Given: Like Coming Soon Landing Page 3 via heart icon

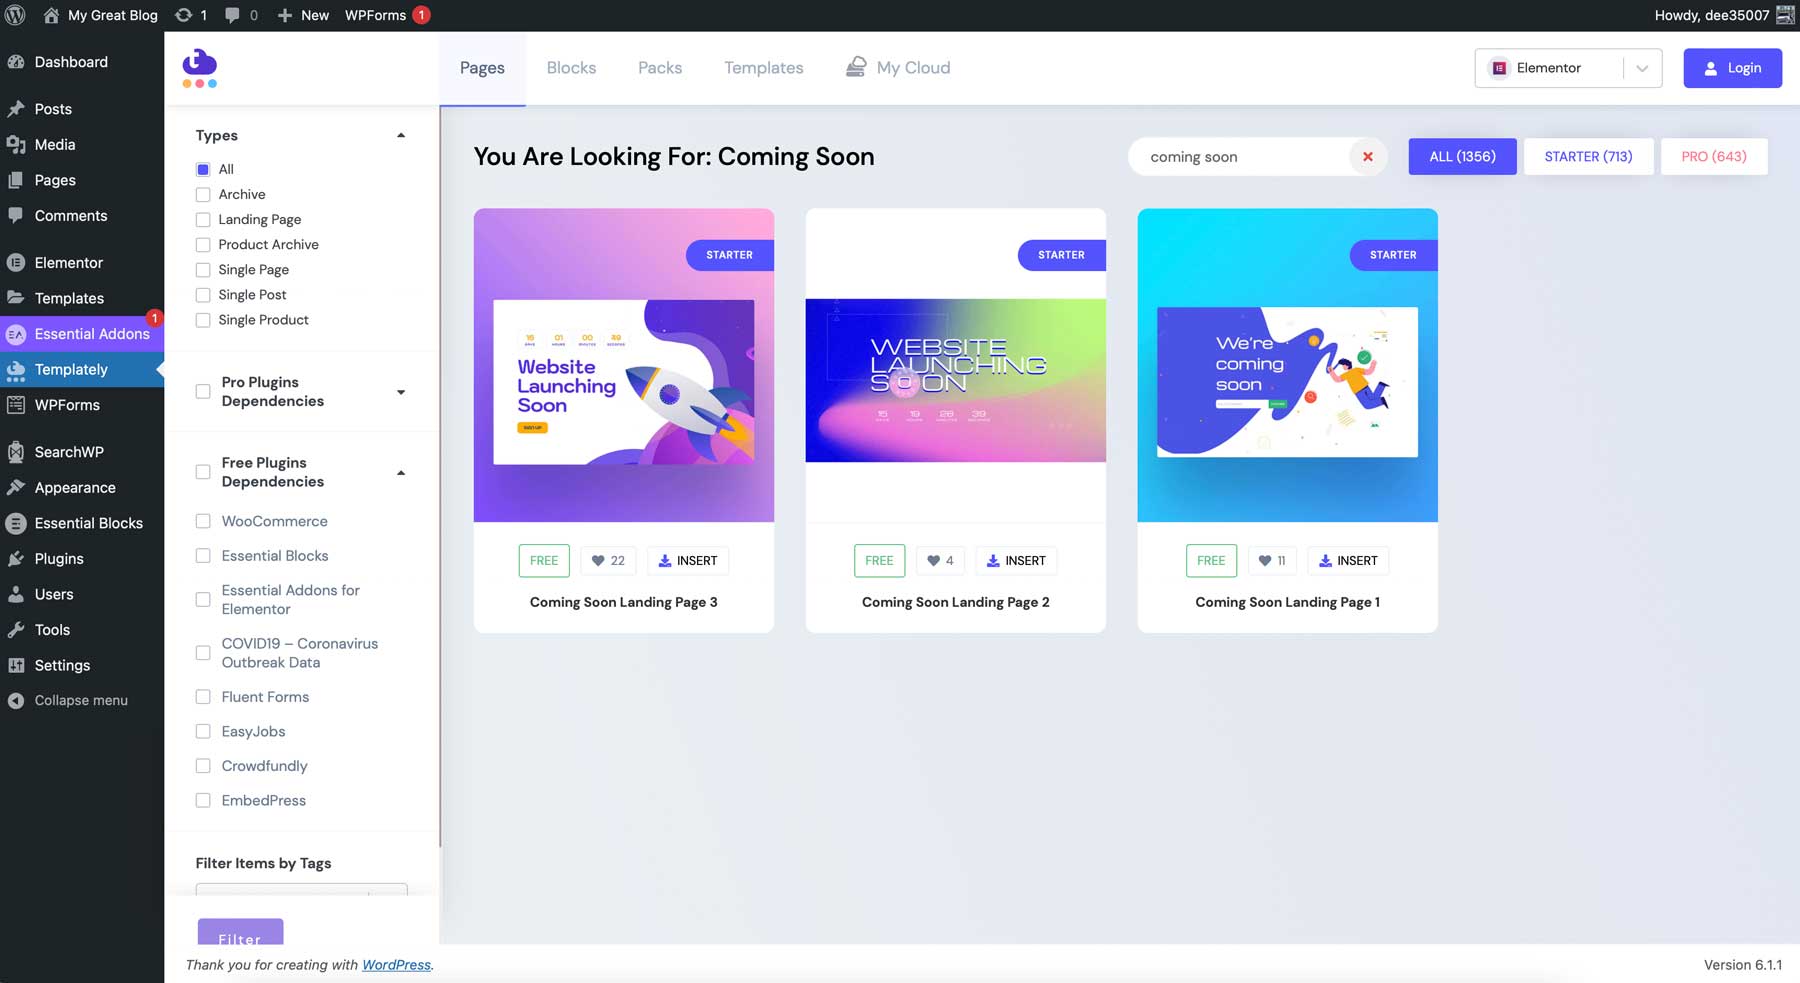Looking at the screenshot, I should (597, 561).
